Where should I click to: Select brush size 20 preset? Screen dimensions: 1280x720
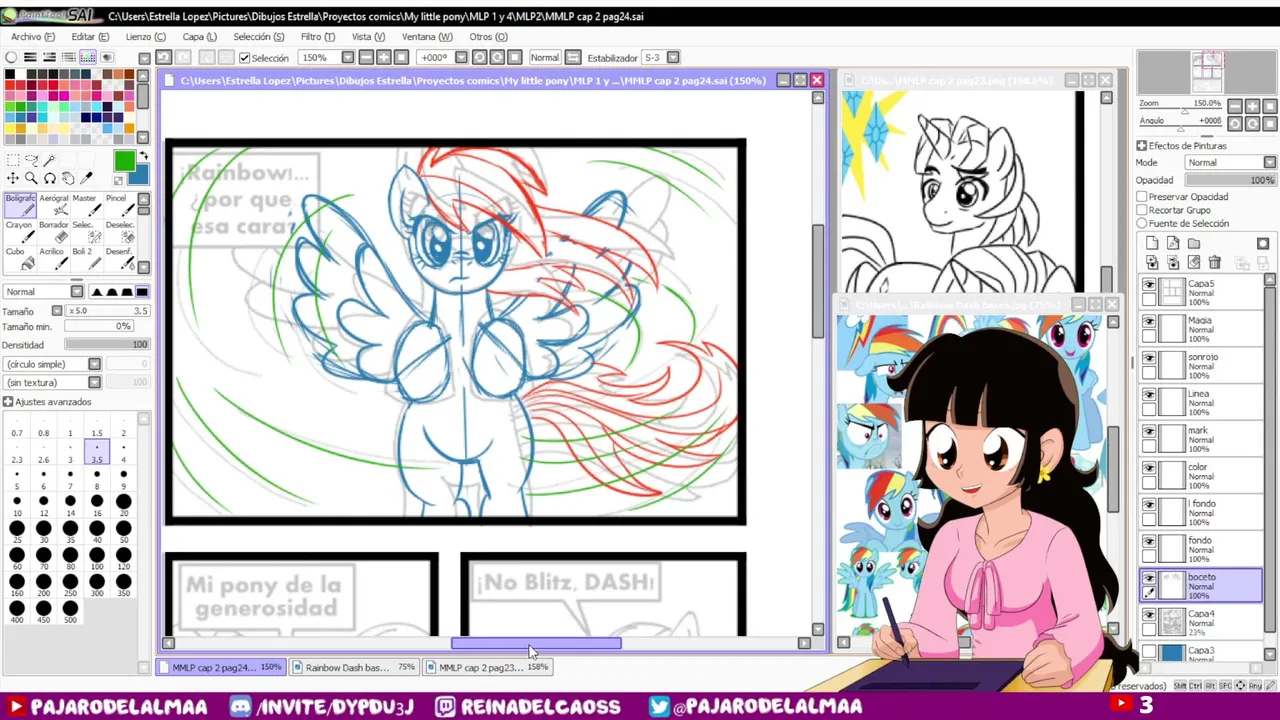point(123,506)
